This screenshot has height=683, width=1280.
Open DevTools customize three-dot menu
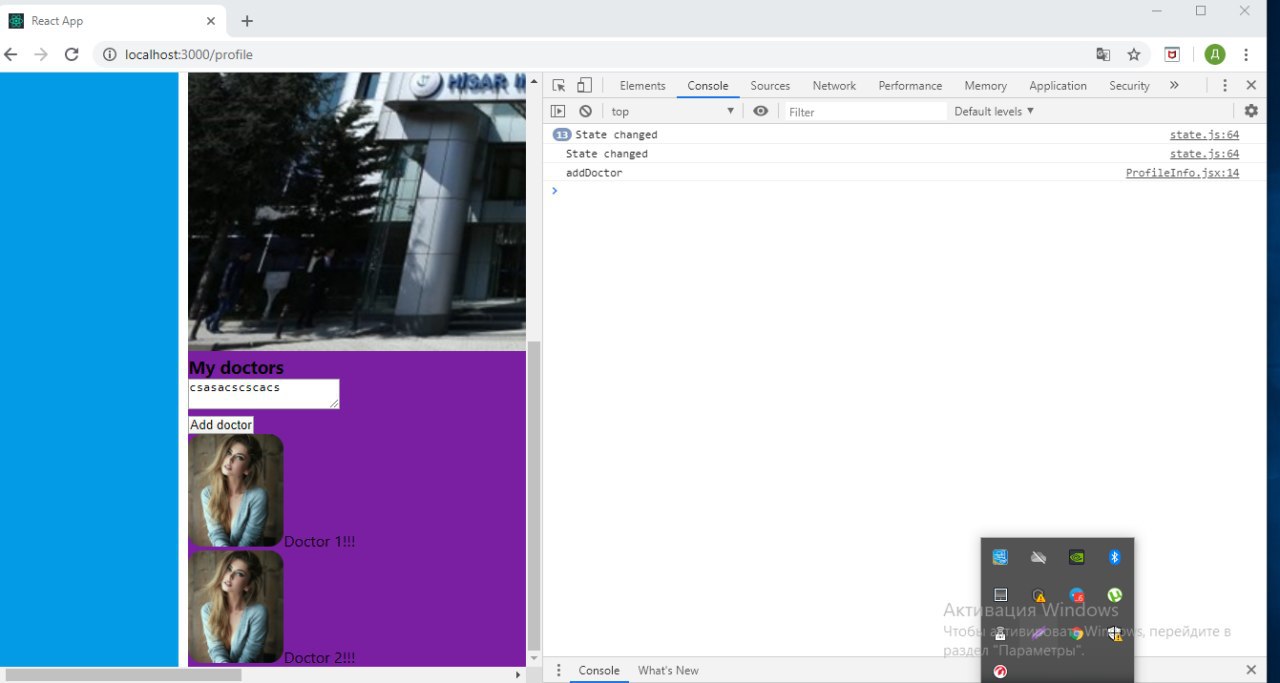pos(1224,86)
